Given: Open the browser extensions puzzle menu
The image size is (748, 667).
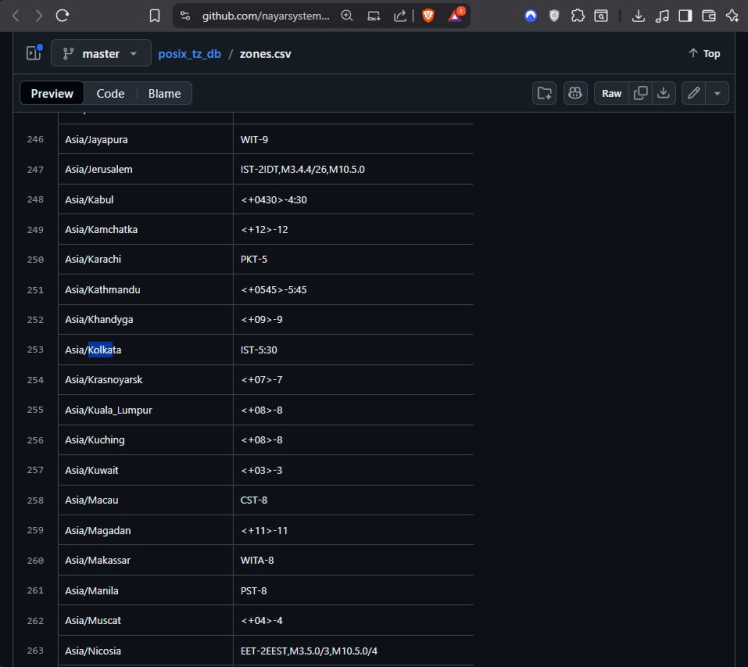Looking at the screenshot, I should tap(578, 16).
